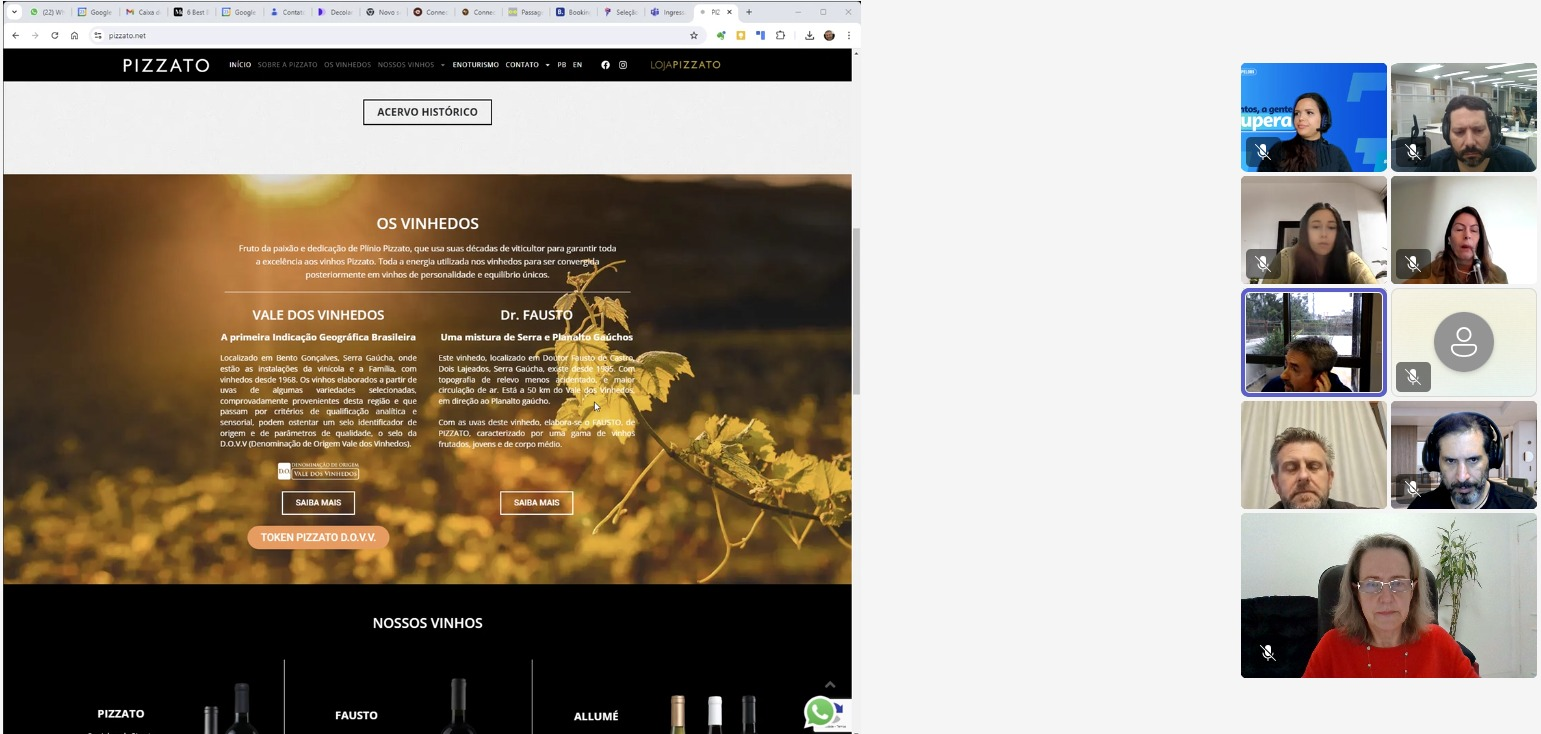Switch to the Booking tab

point(575,12)
